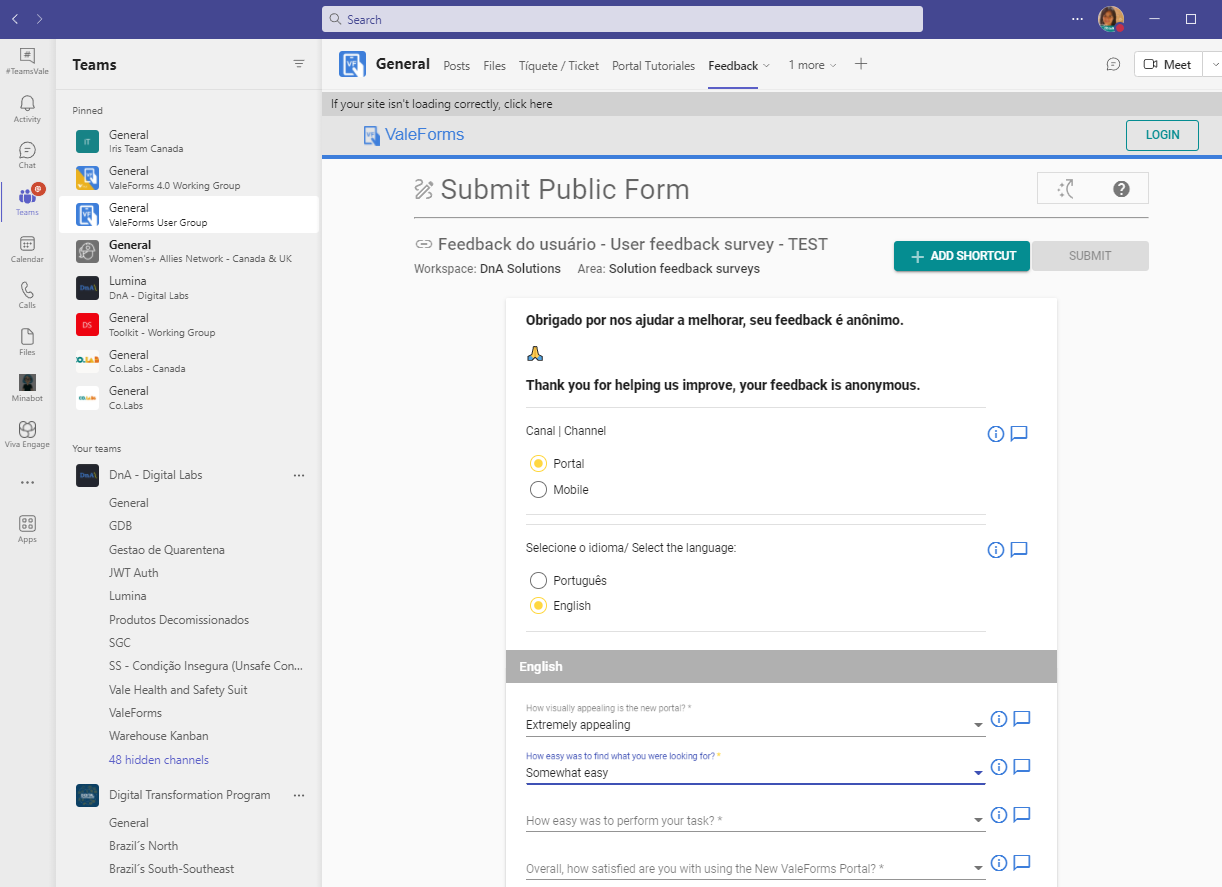Open pinned General of Co.Labs - Canada
The image size is (1222, 887).
(x=188, y=361)
